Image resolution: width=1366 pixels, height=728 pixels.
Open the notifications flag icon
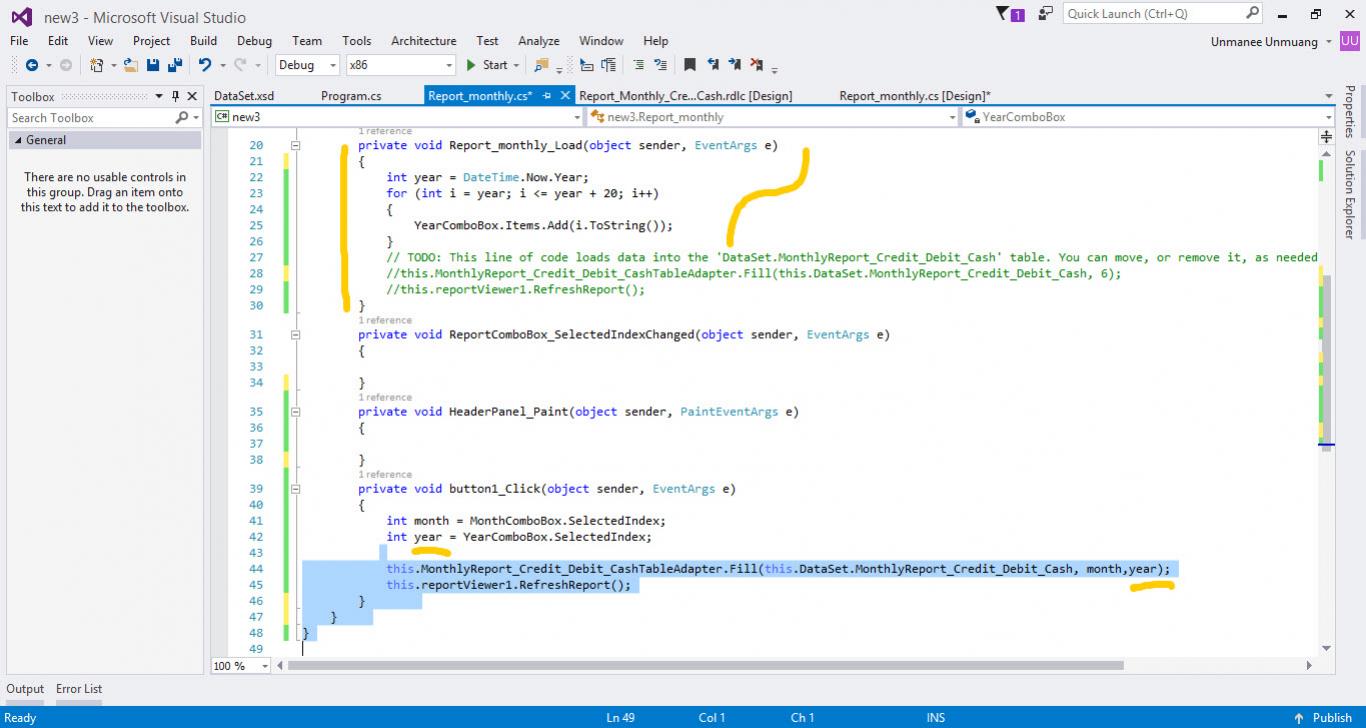1010,14
